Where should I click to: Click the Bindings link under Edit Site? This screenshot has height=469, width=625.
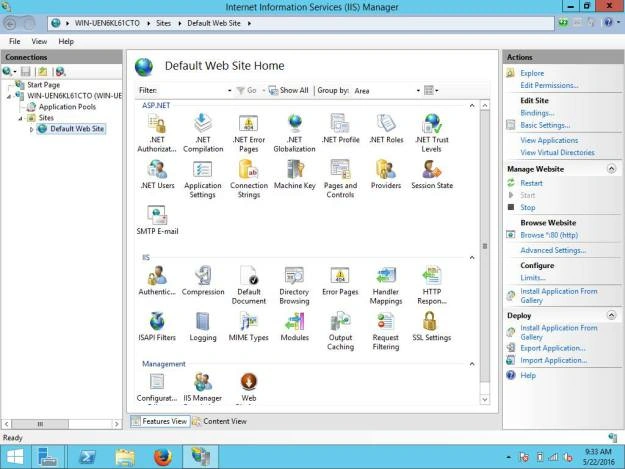537,113
